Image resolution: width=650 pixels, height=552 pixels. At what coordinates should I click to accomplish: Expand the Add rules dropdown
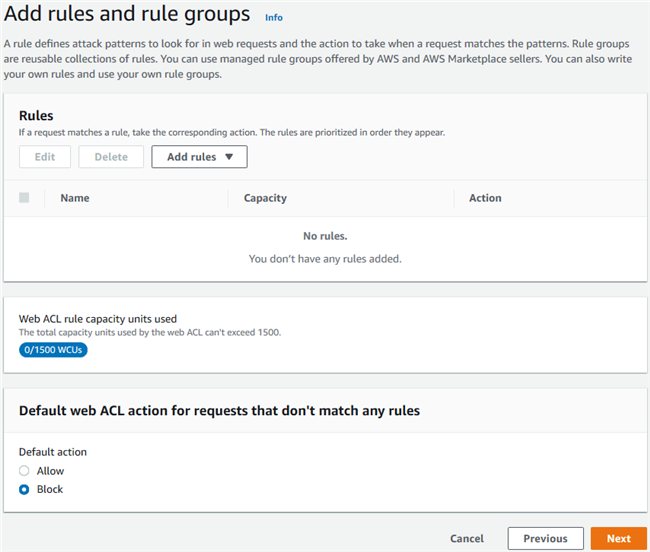click(198, 157)
